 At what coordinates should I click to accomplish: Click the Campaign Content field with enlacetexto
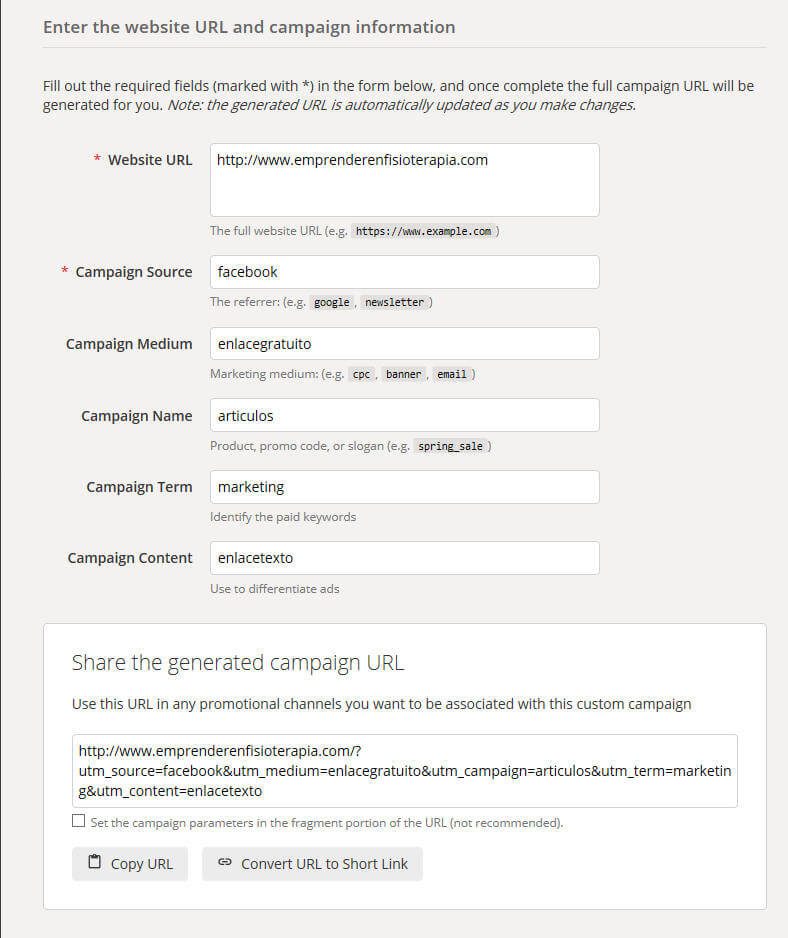[404, 558]
